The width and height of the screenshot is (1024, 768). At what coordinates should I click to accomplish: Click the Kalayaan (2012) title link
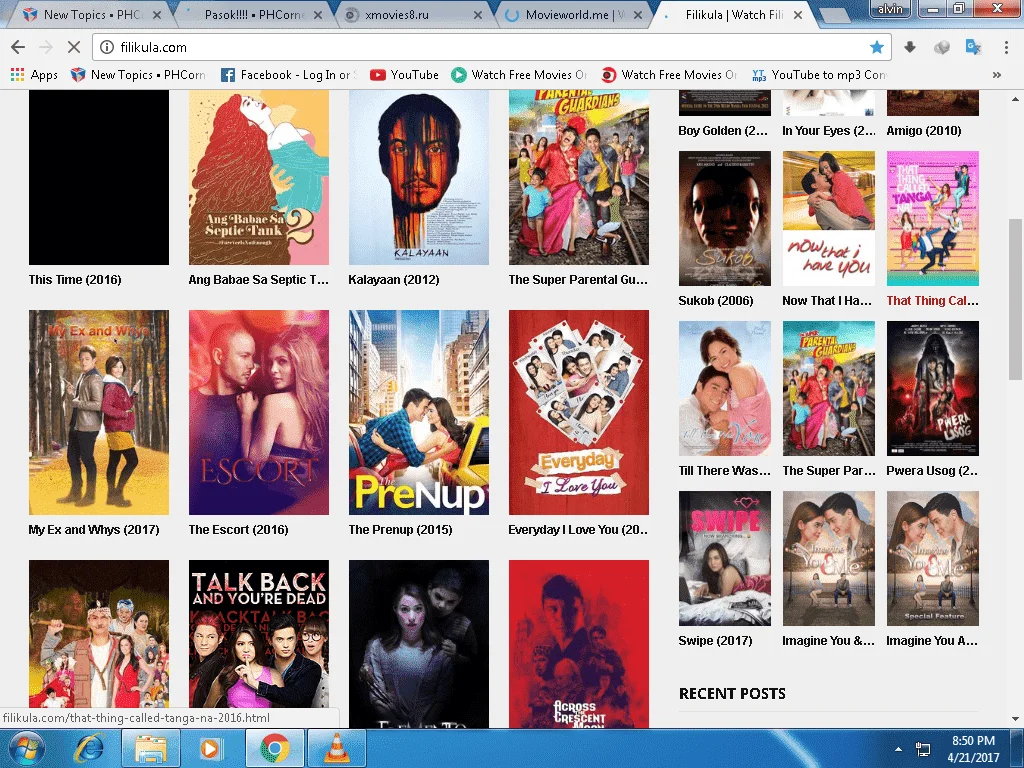click(x=394, y=280)
